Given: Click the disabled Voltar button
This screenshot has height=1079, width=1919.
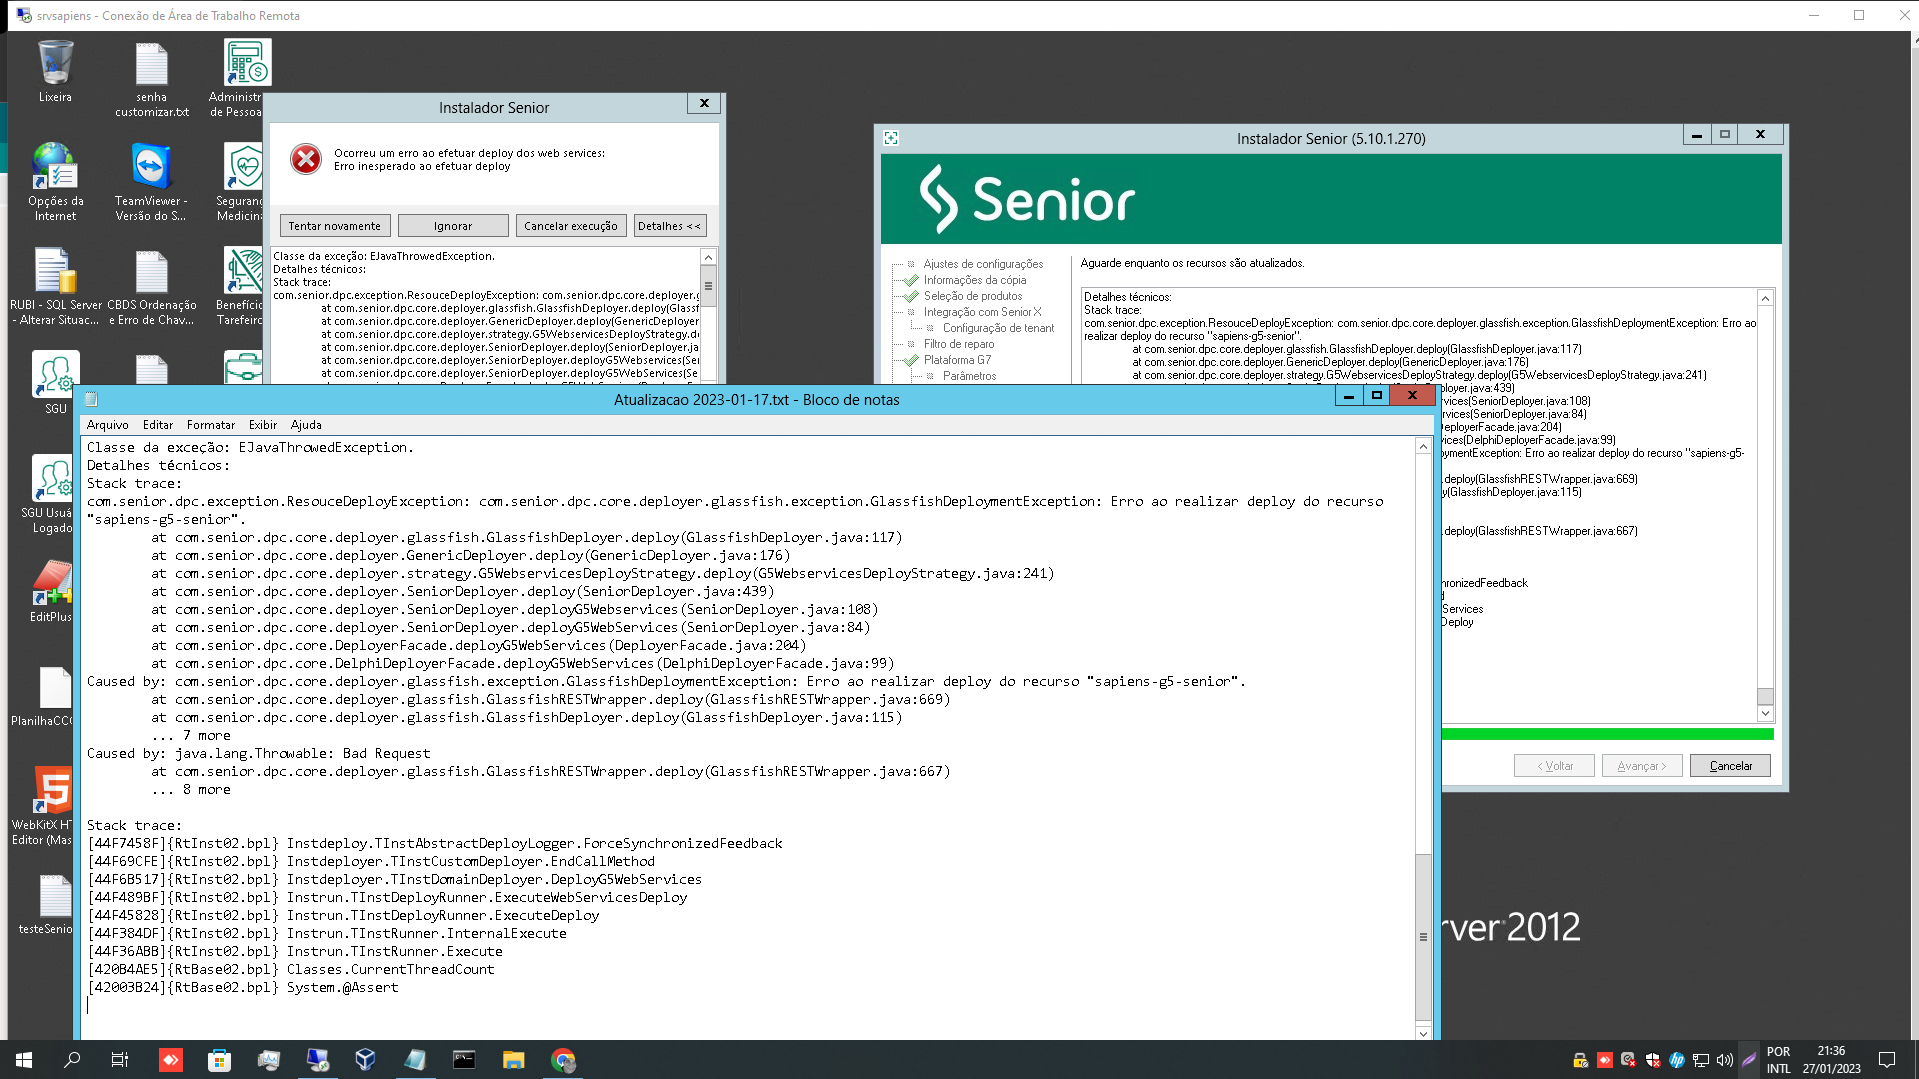Looking at the screenshot, I should [1554, 766].
